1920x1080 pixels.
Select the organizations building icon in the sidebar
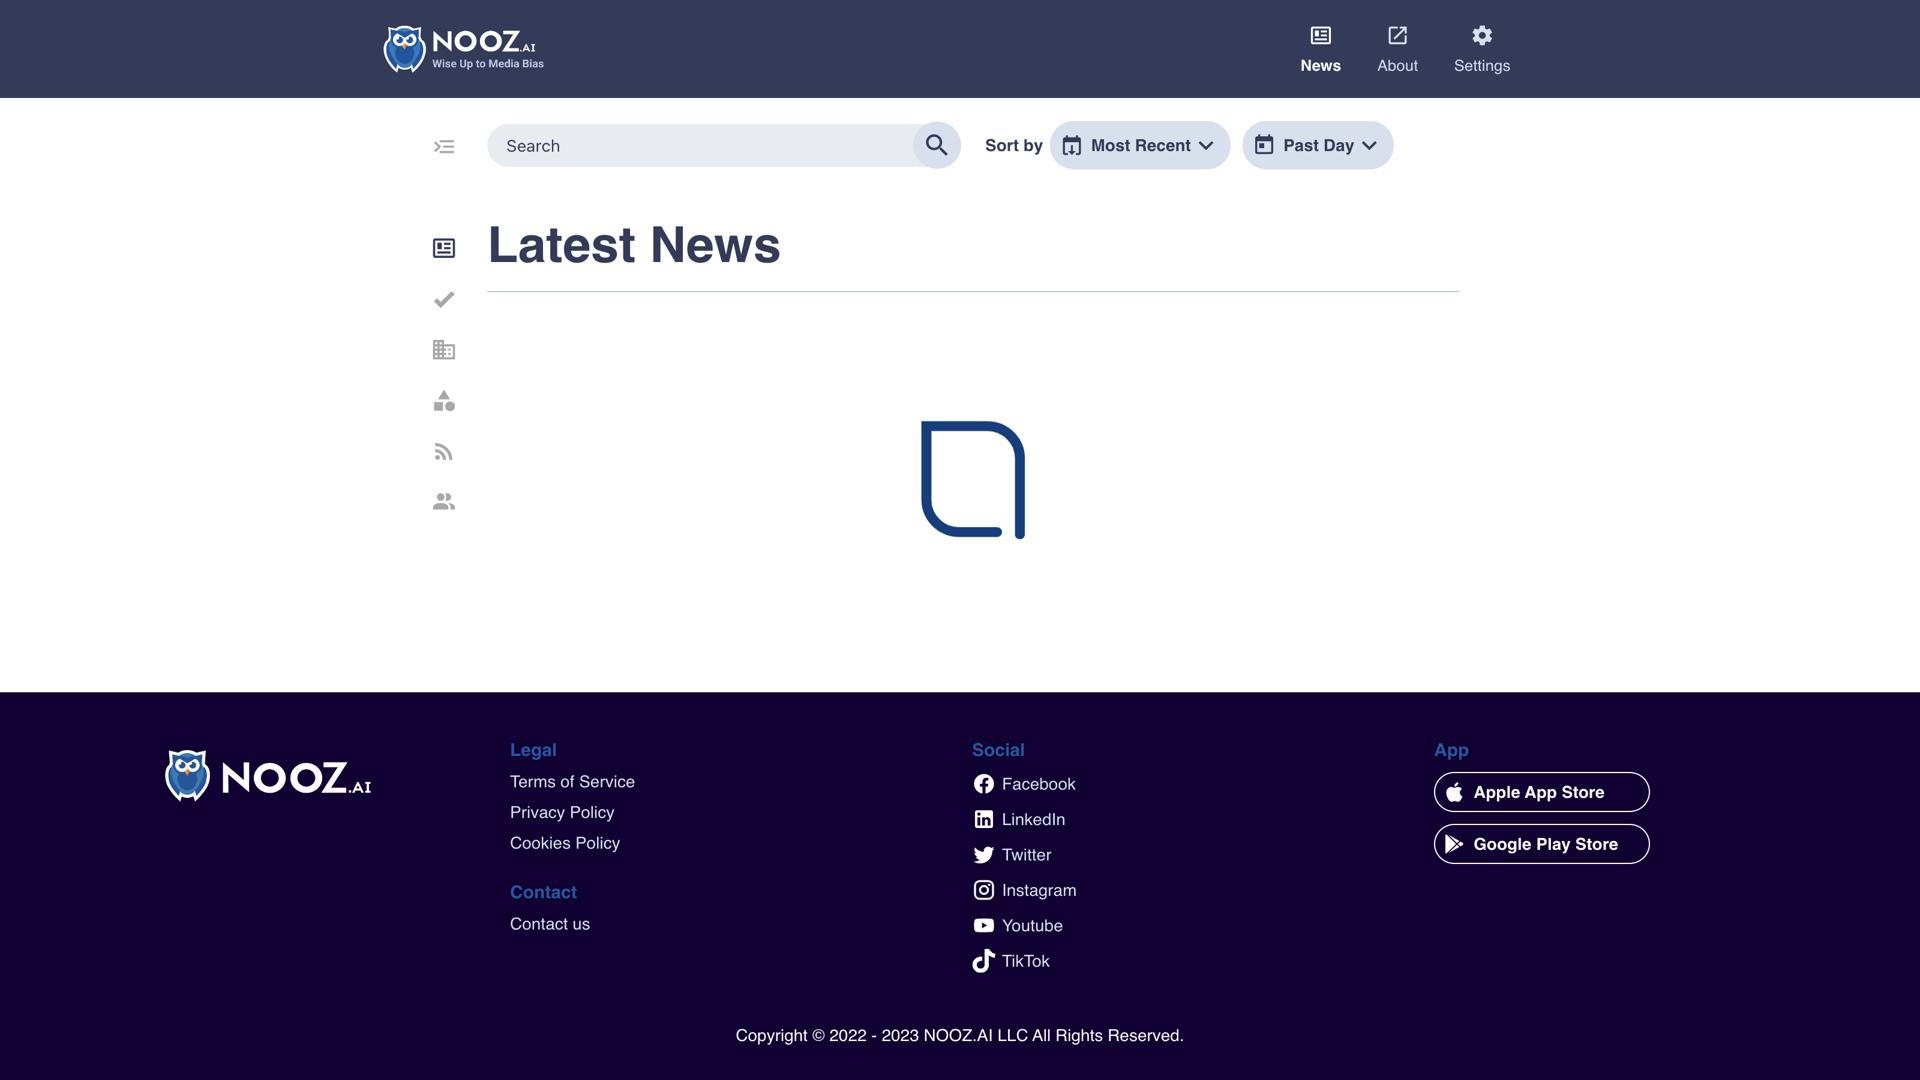click(x=443, y=350)
